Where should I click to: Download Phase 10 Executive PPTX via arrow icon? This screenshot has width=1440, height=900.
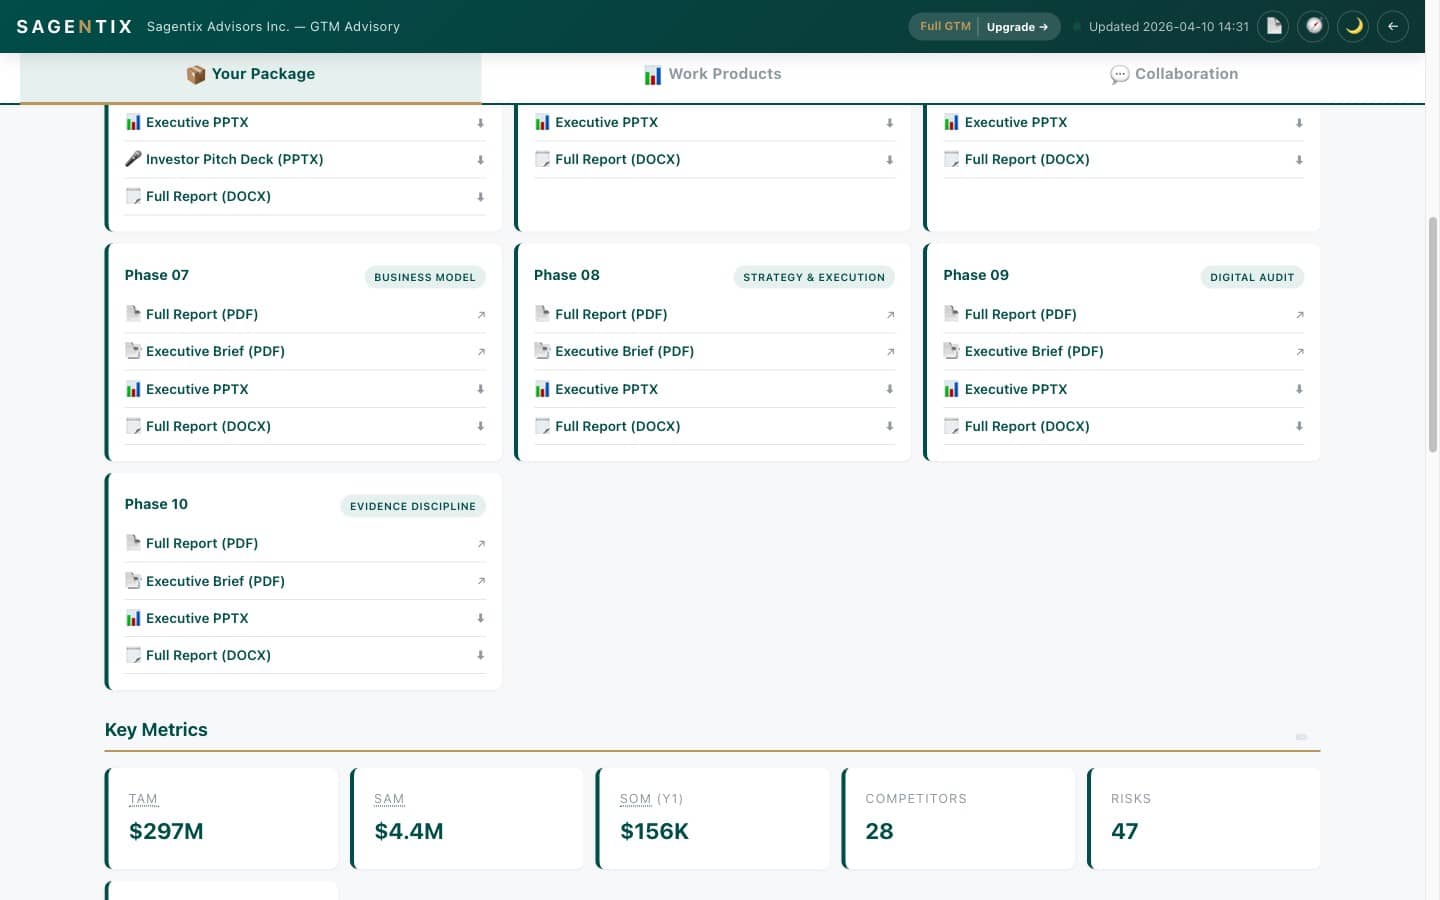480,618
